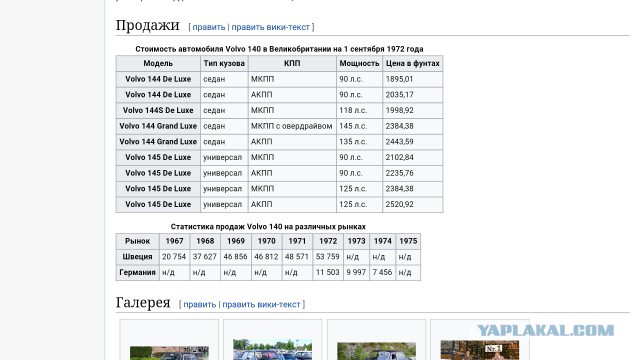Click price cell '2520,92'
Viewport: 640px width, 360px height.
coord(413,204)
